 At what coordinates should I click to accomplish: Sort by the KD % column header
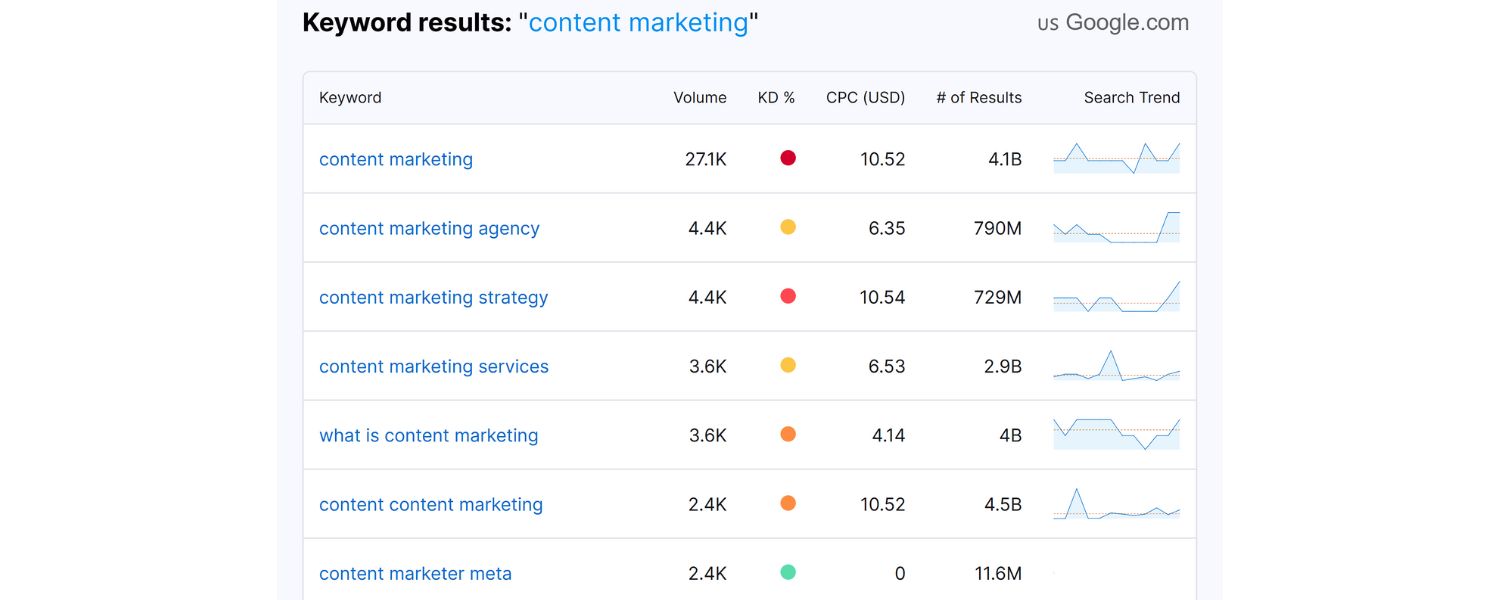pos(776,97)
